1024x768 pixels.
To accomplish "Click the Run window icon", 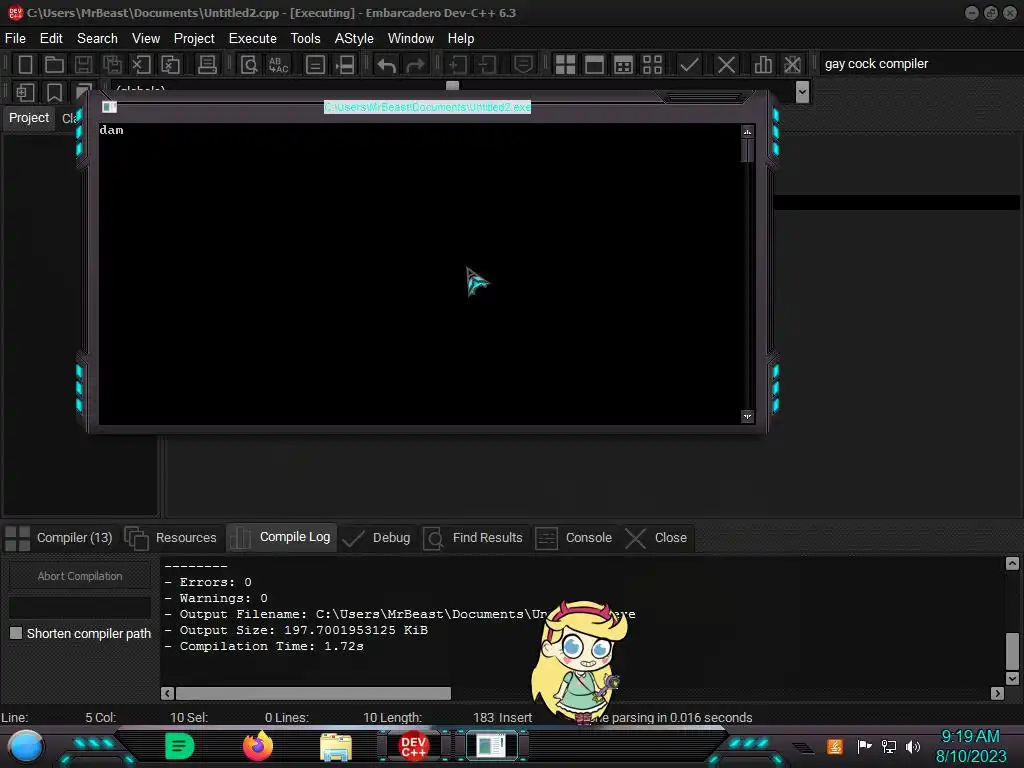I will pyautogui.click(x=594, y=65).
